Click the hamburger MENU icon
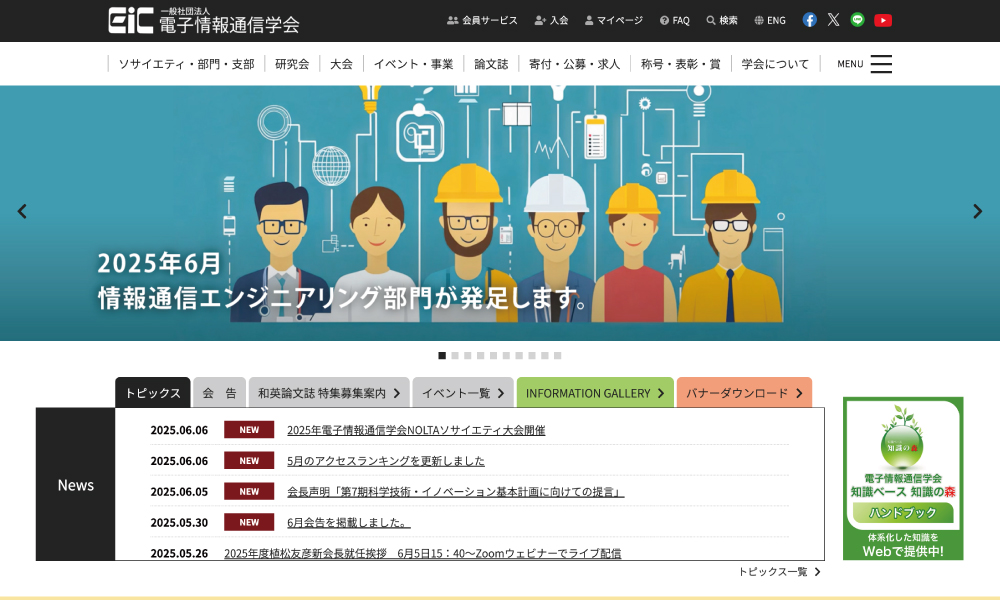Screen dimensions: 1000x600 pyautogui.click(x=880, y=64)
